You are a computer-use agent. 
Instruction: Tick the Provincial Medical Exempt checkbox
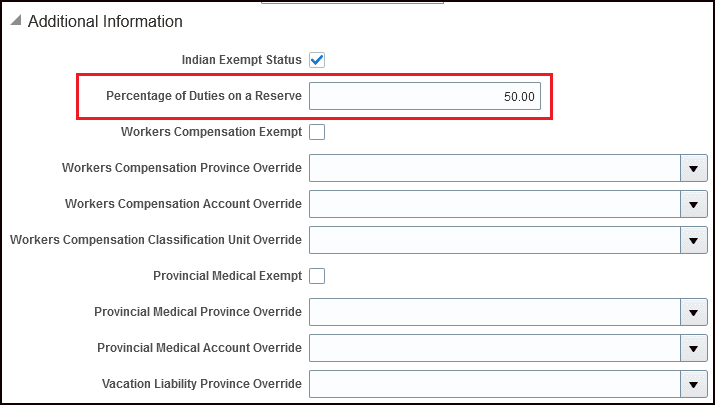[317, 276]
